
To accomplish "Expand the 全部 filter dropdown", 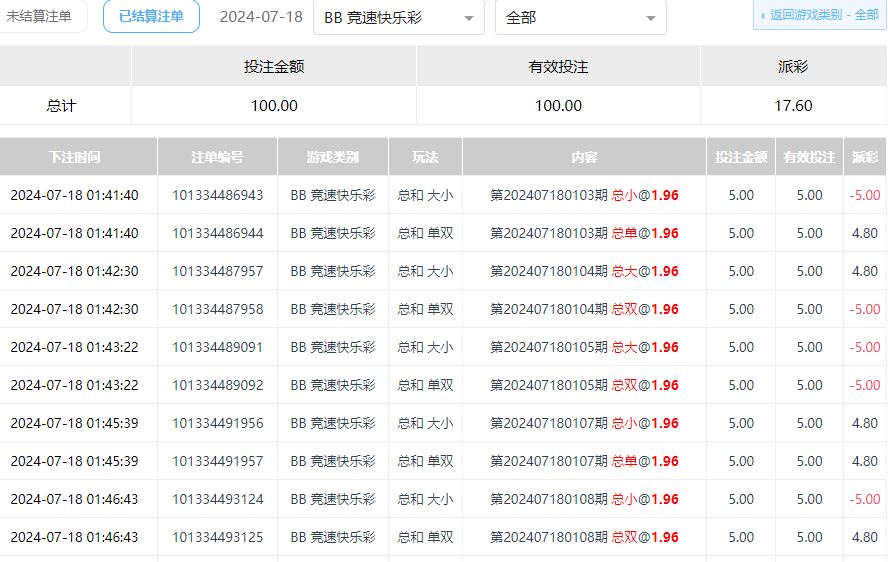I will pyautogui.click(x=580, y=18).
